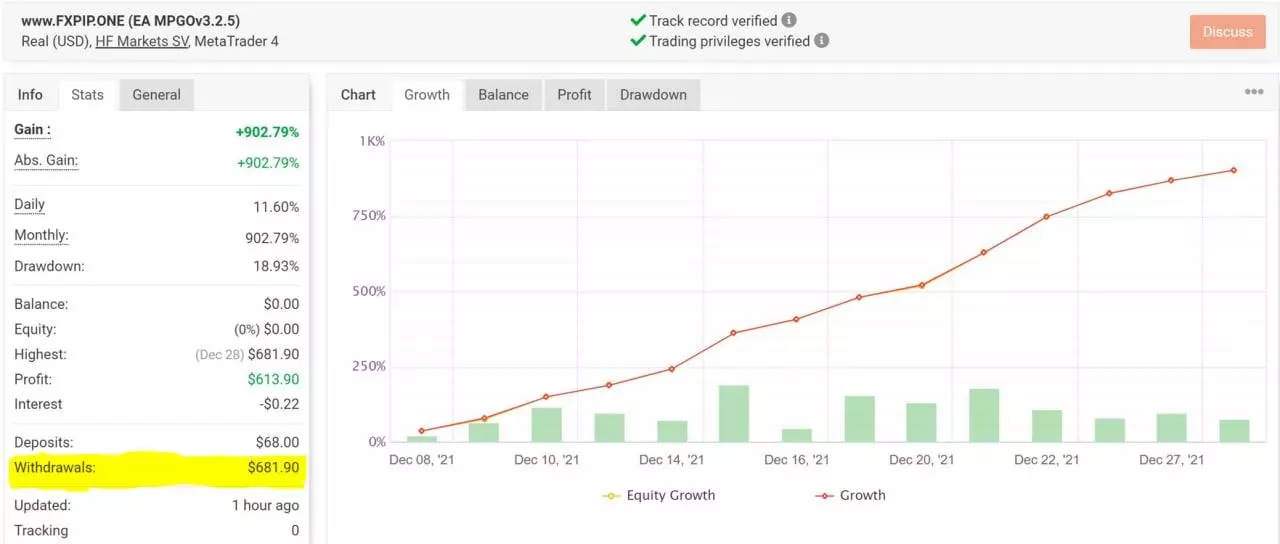Open the HF Markets SV broker link

[140, 41]
